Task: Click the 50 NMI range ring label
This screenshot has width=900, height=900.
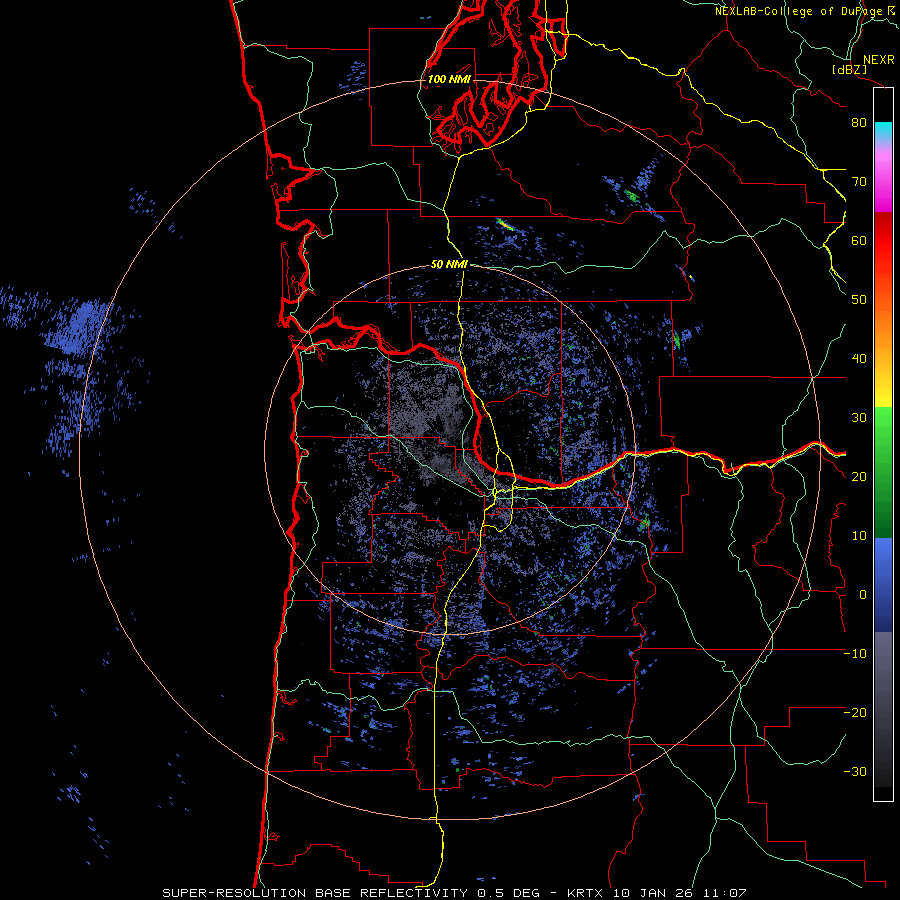Action: 449,265
